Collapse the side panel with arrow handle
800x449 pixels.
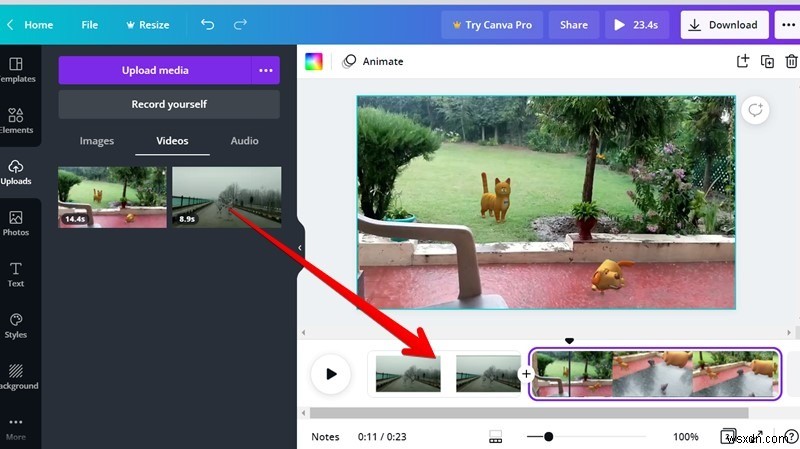(x=300, y=248)
